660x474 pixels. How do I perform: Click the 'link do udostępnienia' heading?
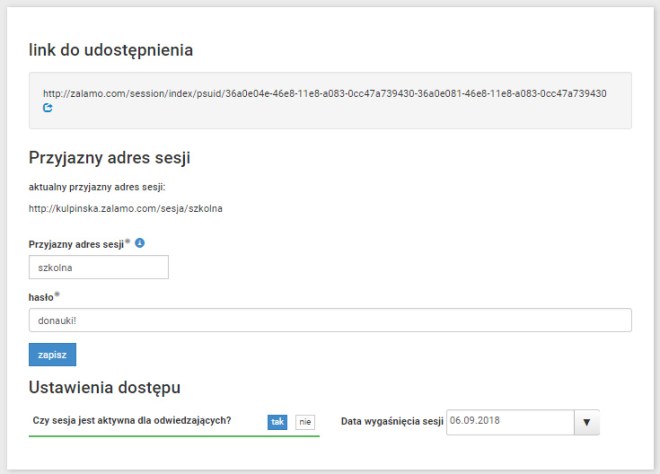click(x=110, y=49)
